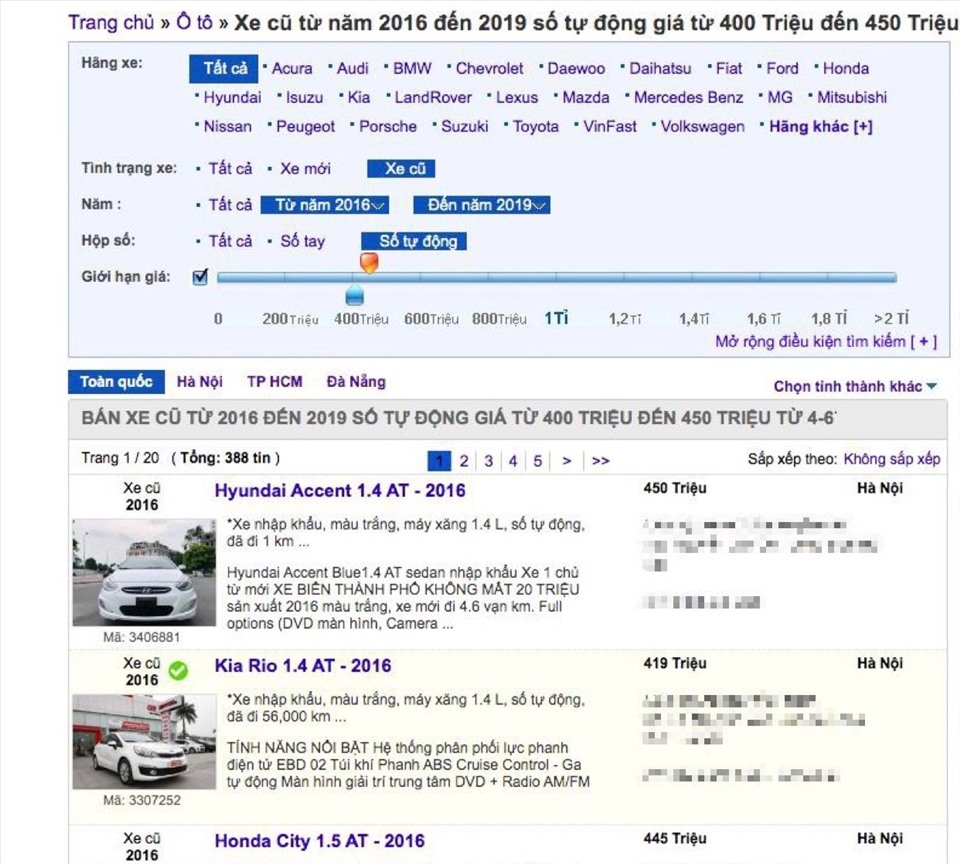Click the blue lower price slider handle
Screen dimensions: 960x864
pos(354,295)
